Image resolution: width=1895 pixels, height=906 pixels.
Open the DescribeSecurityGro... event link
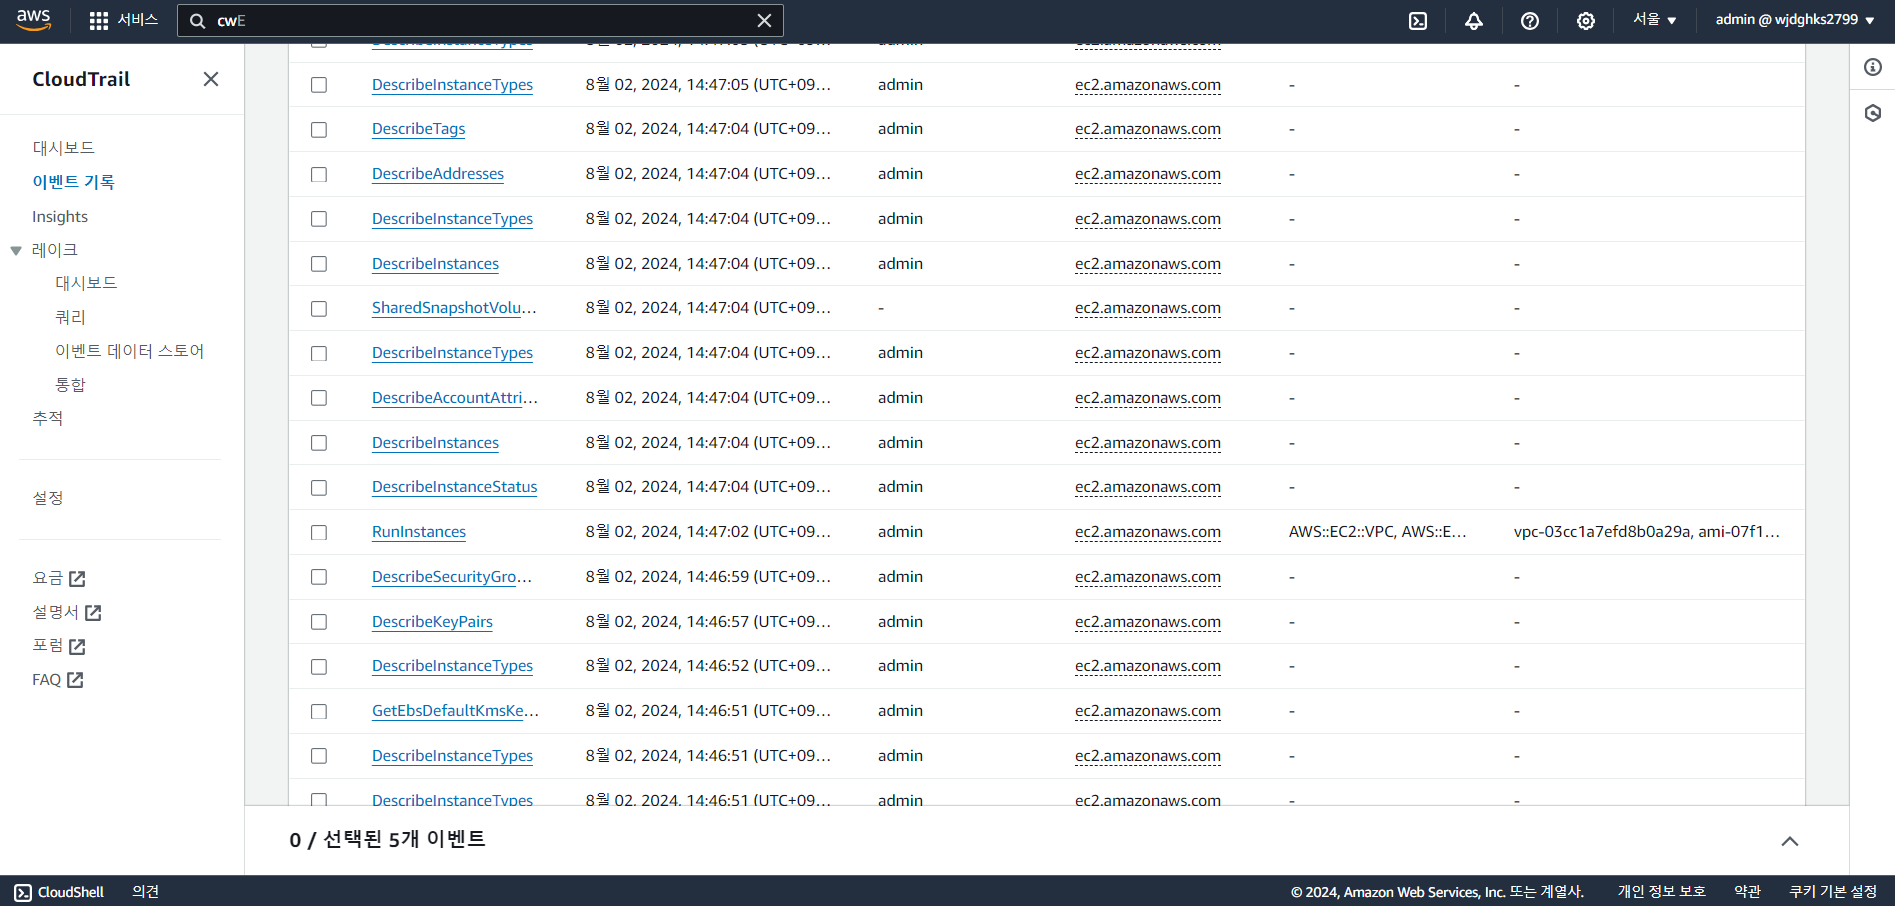(452, 577)
